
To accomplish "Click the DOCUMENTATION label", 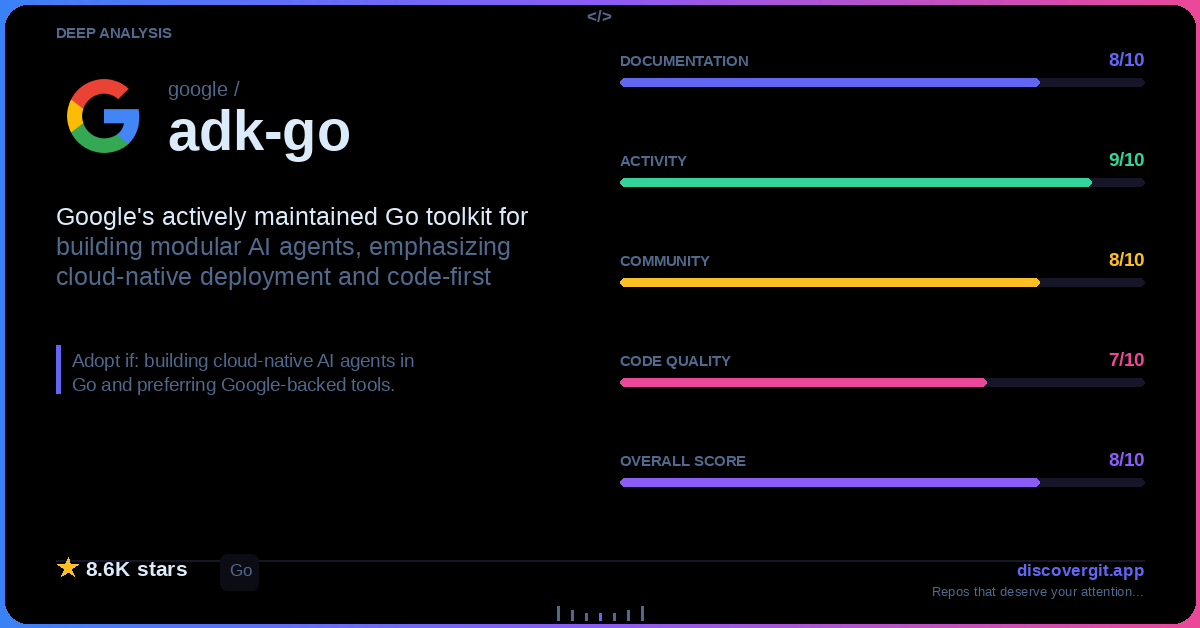I will pos(684,61).
